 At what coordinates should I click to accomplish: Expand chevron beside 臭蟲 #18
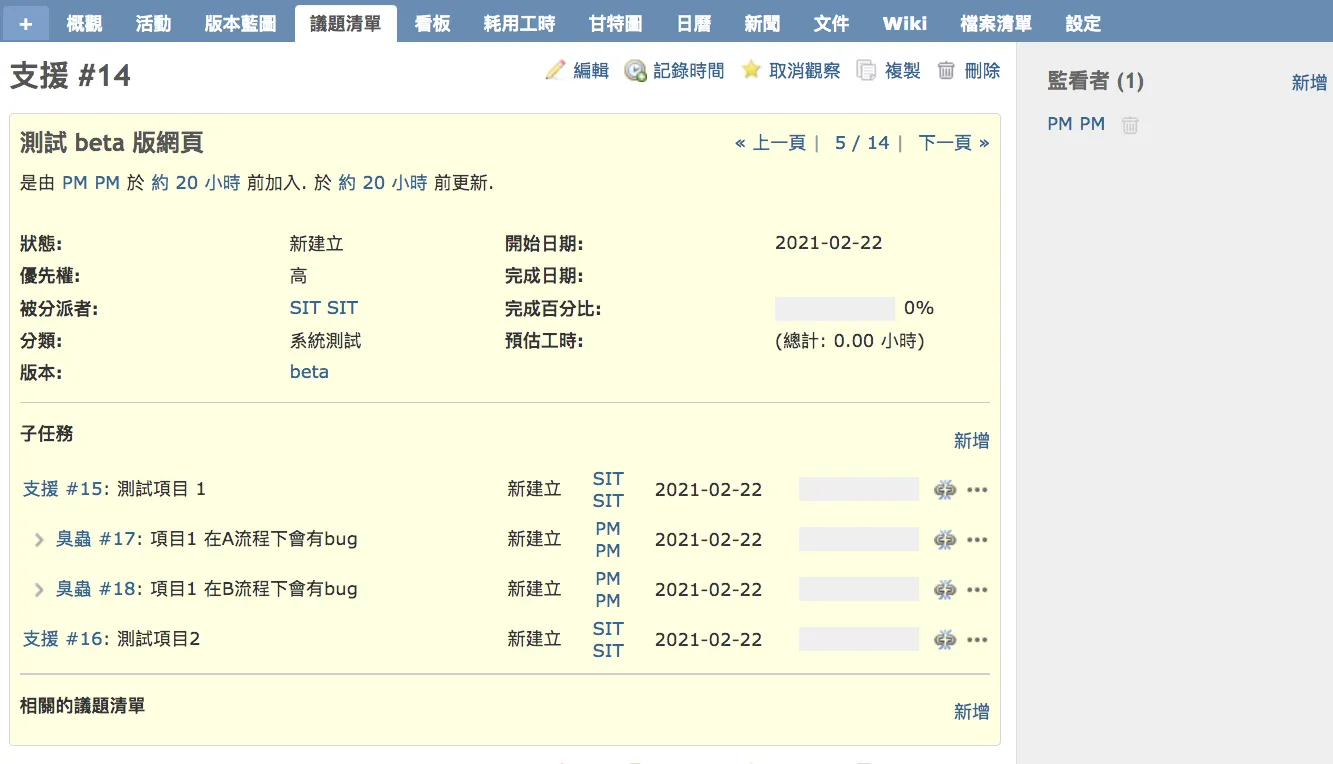coord(39,590)
